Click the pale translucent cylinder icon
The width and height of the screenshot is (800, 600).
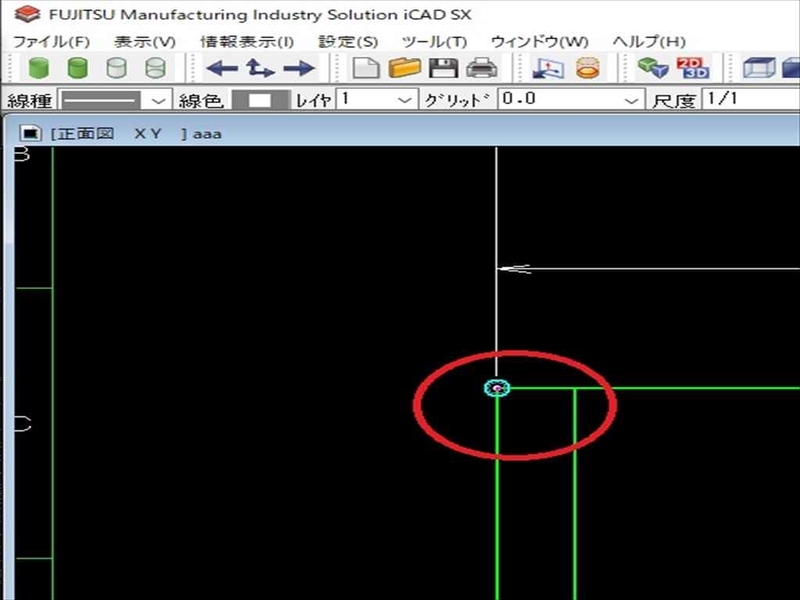tap(116, 68)
